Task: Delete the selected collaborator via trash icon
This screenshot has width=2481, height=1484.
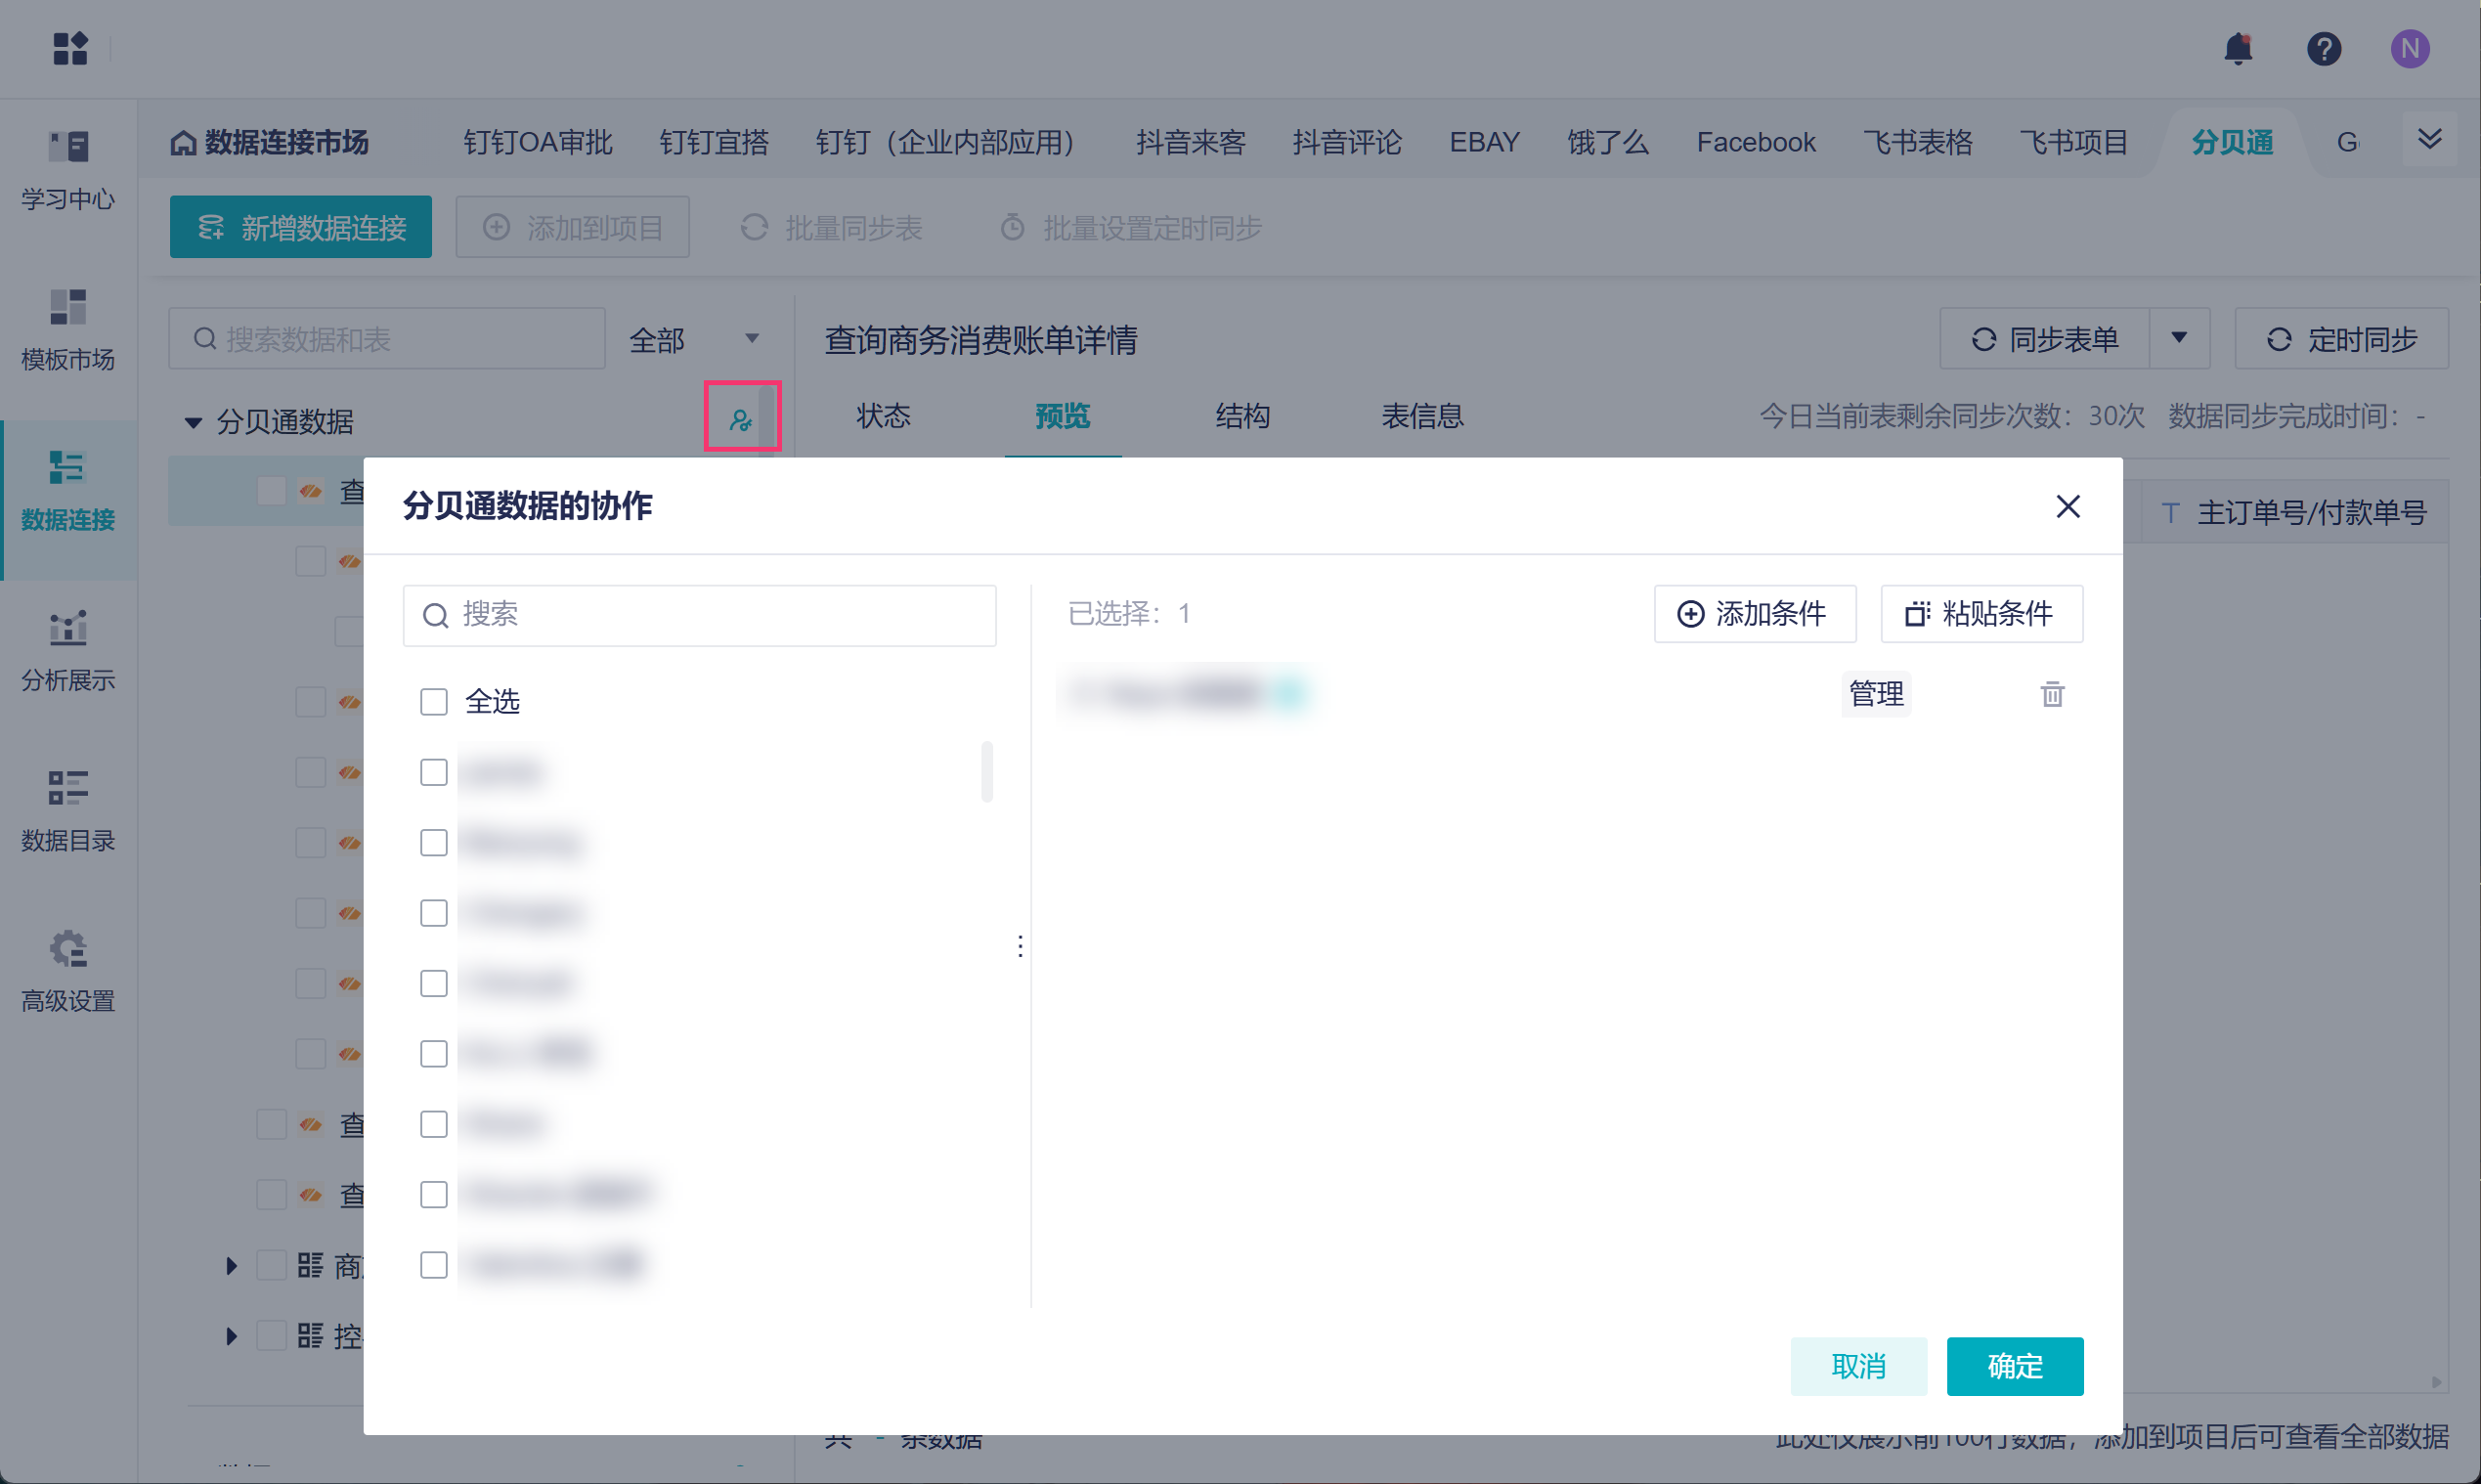Action: click(2052, 694)
